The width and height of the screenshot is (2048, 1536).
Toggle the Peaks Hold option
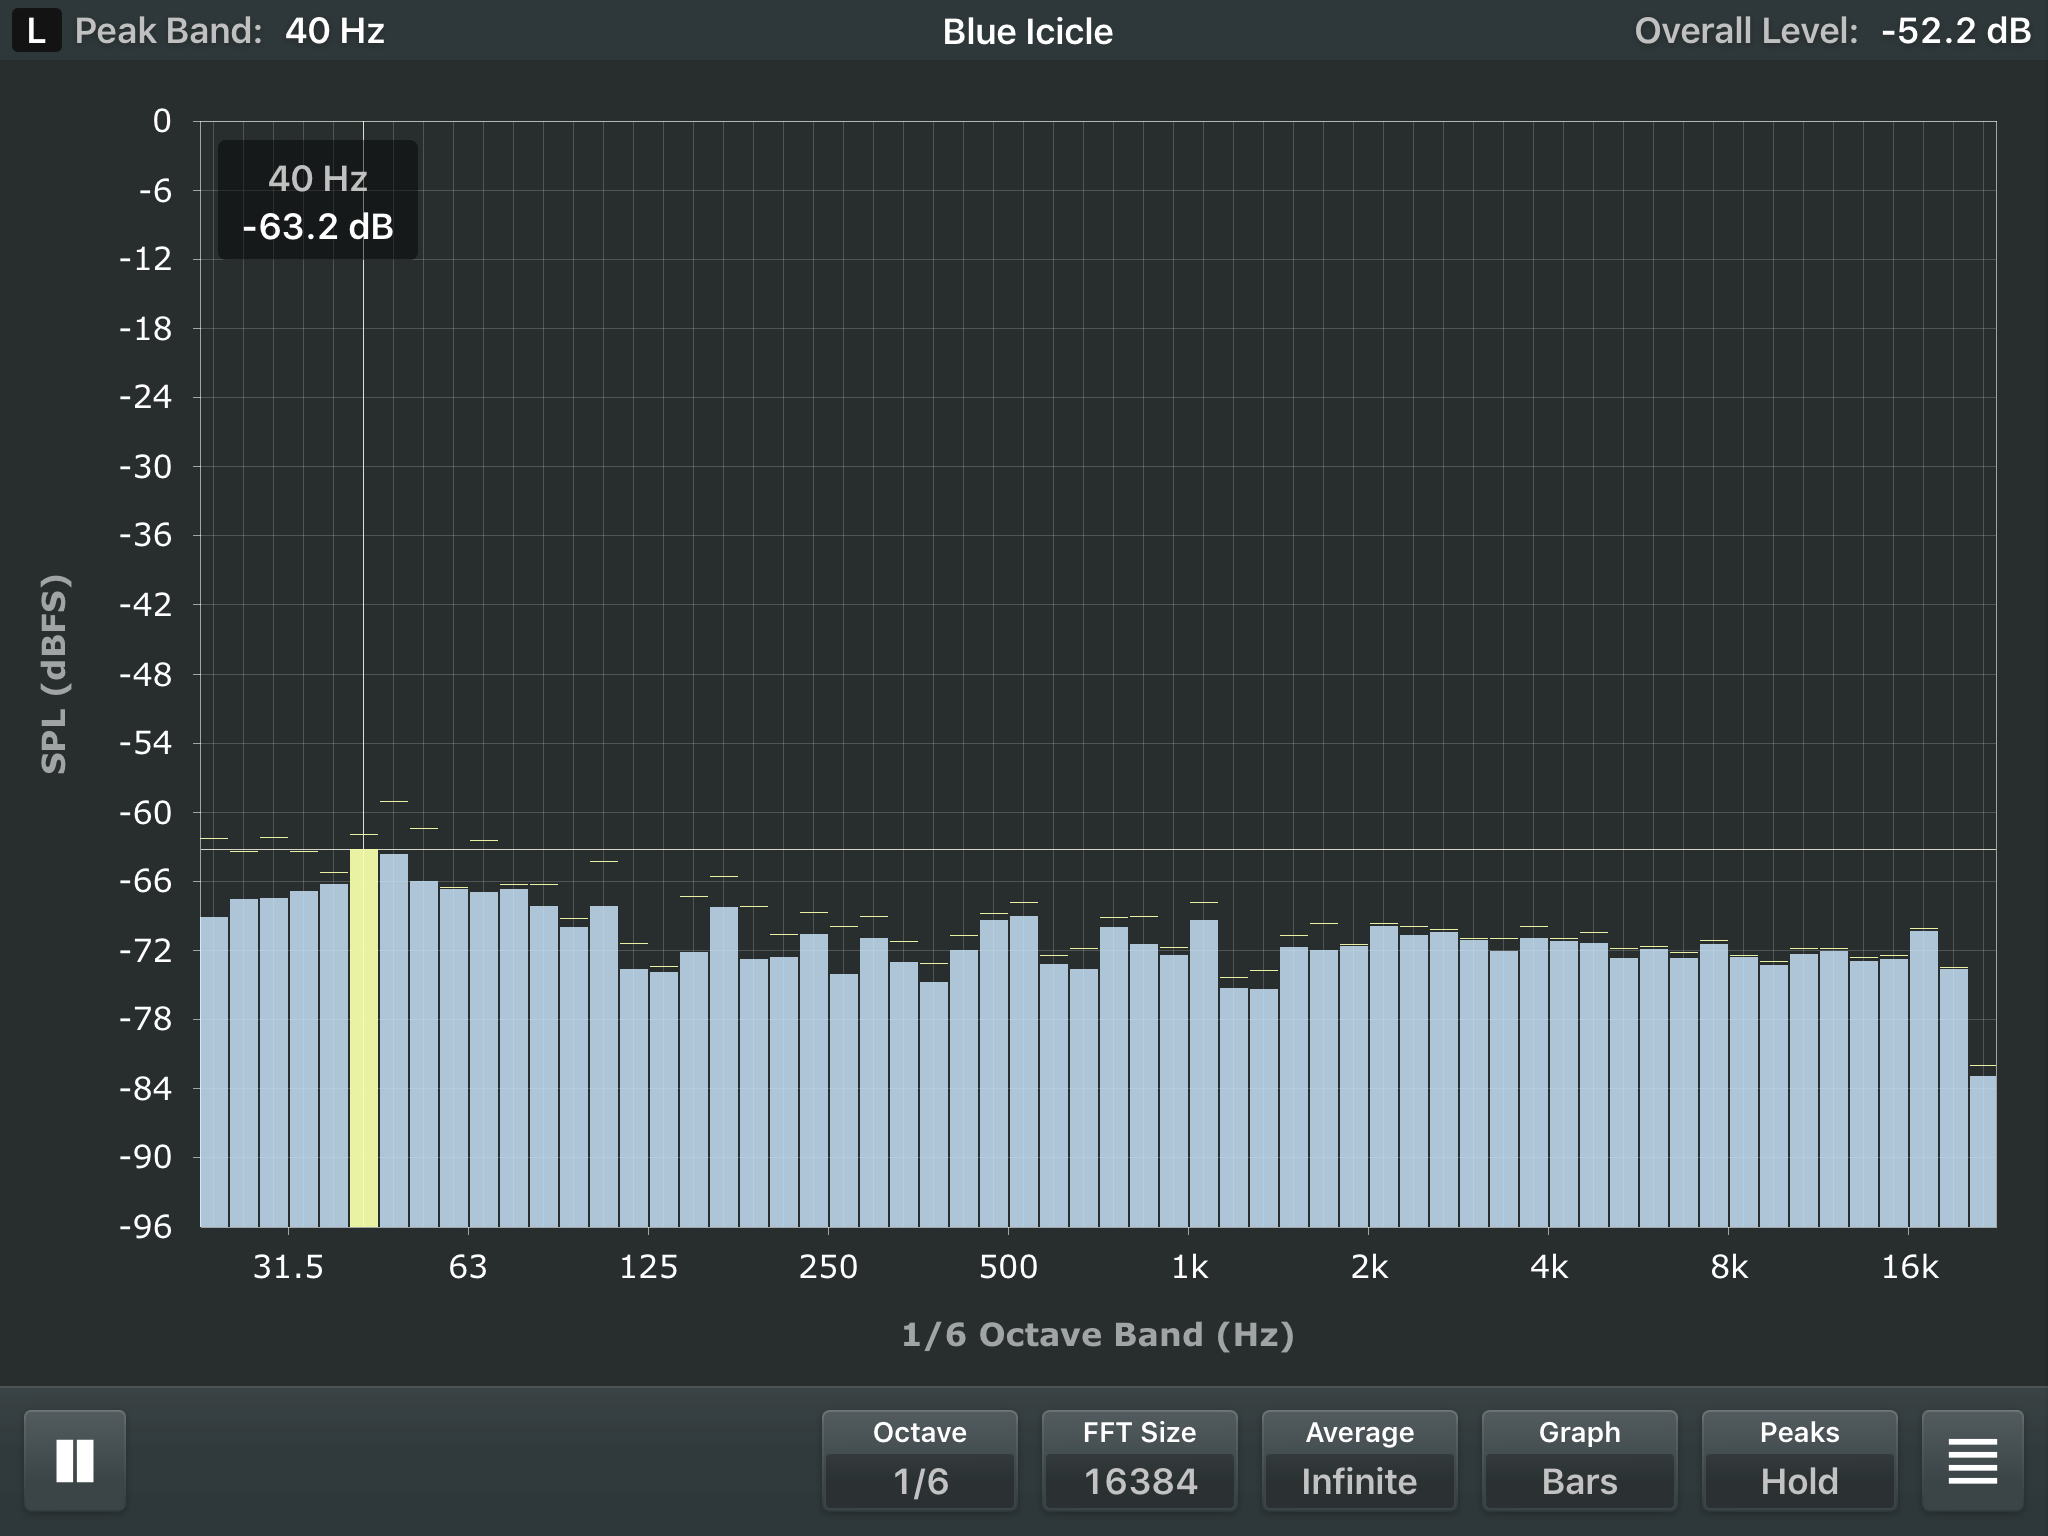click(1799, 1460)
